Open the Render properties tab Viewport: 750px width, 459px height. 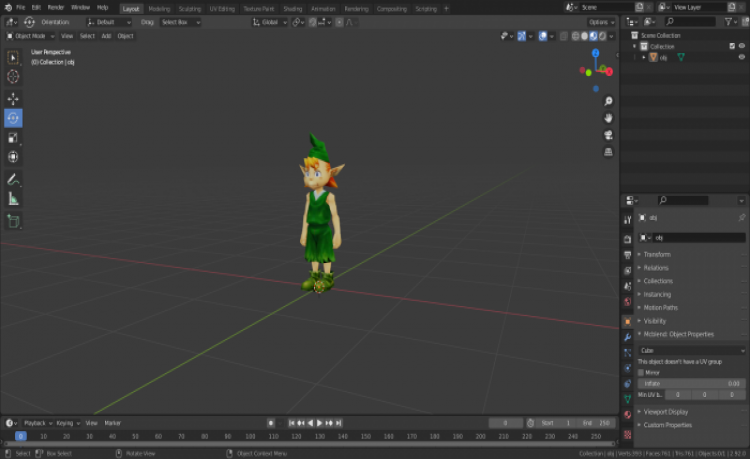(628, 239)
